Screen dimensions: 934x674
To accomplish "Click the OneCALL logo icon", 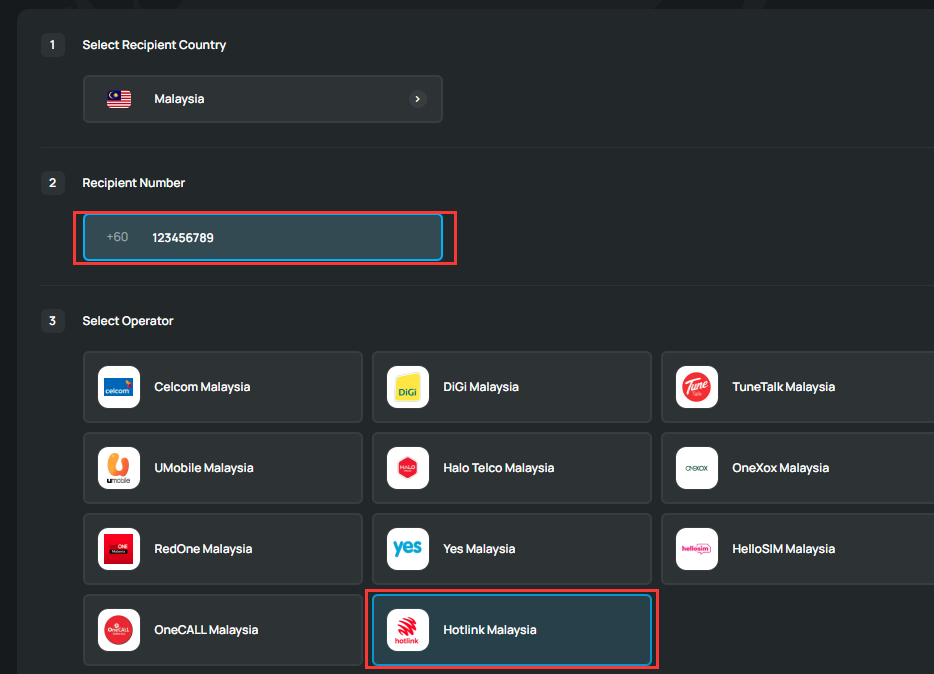I will pos(119,630).
